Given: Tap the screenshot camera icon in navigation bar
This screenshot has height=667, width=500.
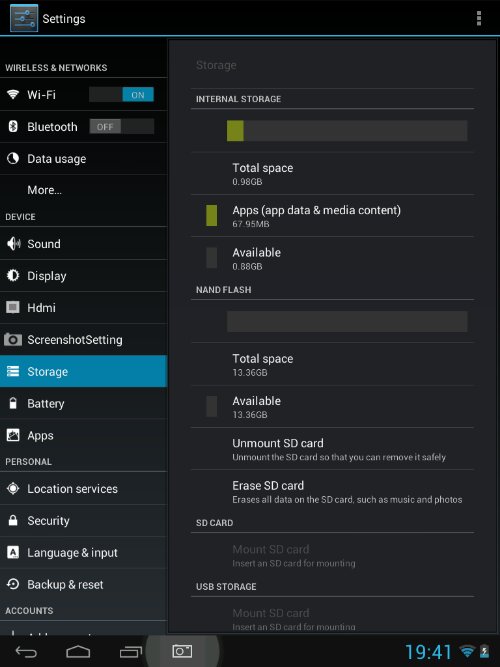Looking at the screenshot, I should pos(182,651).
